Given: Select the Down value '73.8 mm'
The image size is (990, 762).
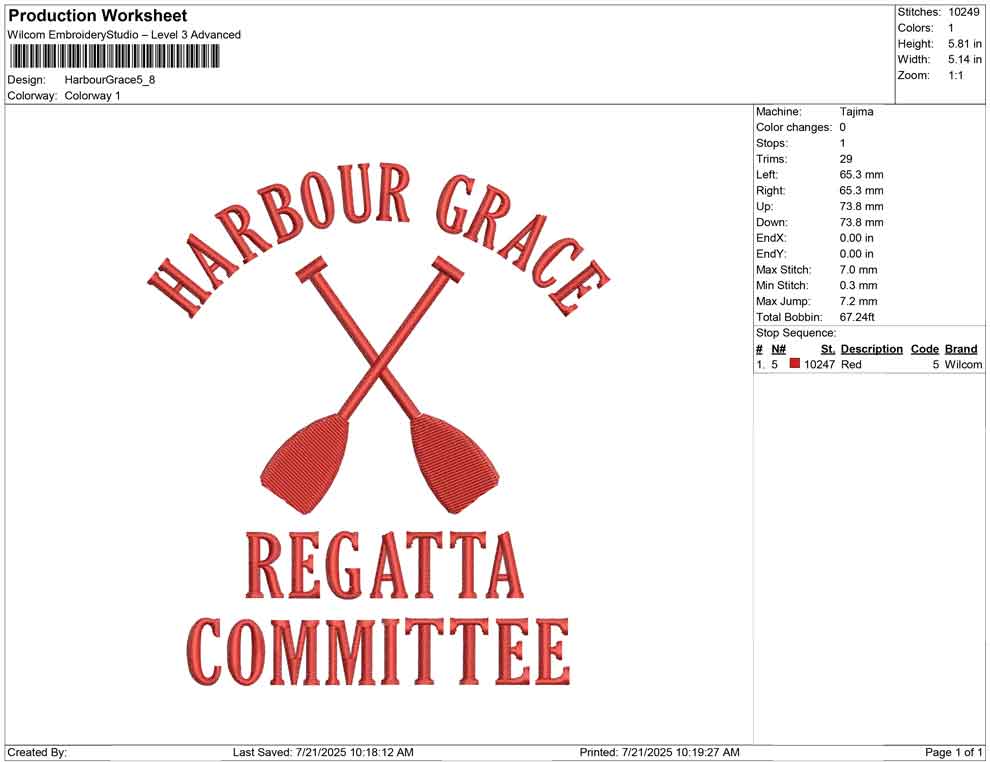Looking at the screenshot, I should 862,222.
